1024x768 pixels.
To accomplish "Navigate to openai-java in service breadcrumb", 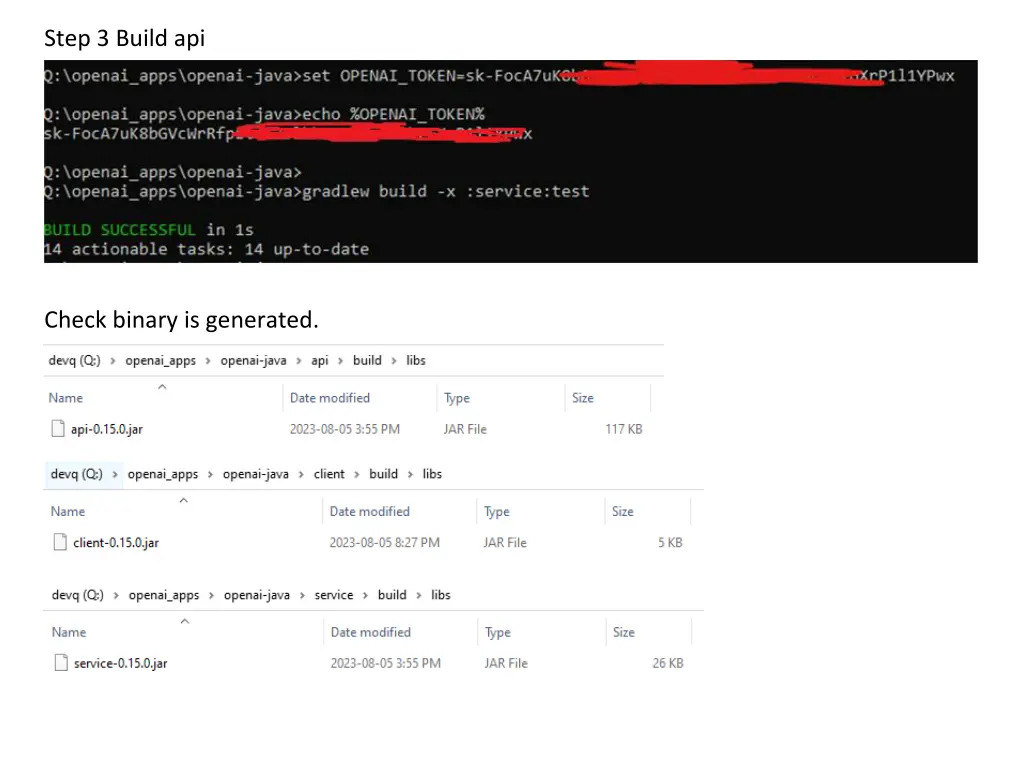I will [257, 595].
